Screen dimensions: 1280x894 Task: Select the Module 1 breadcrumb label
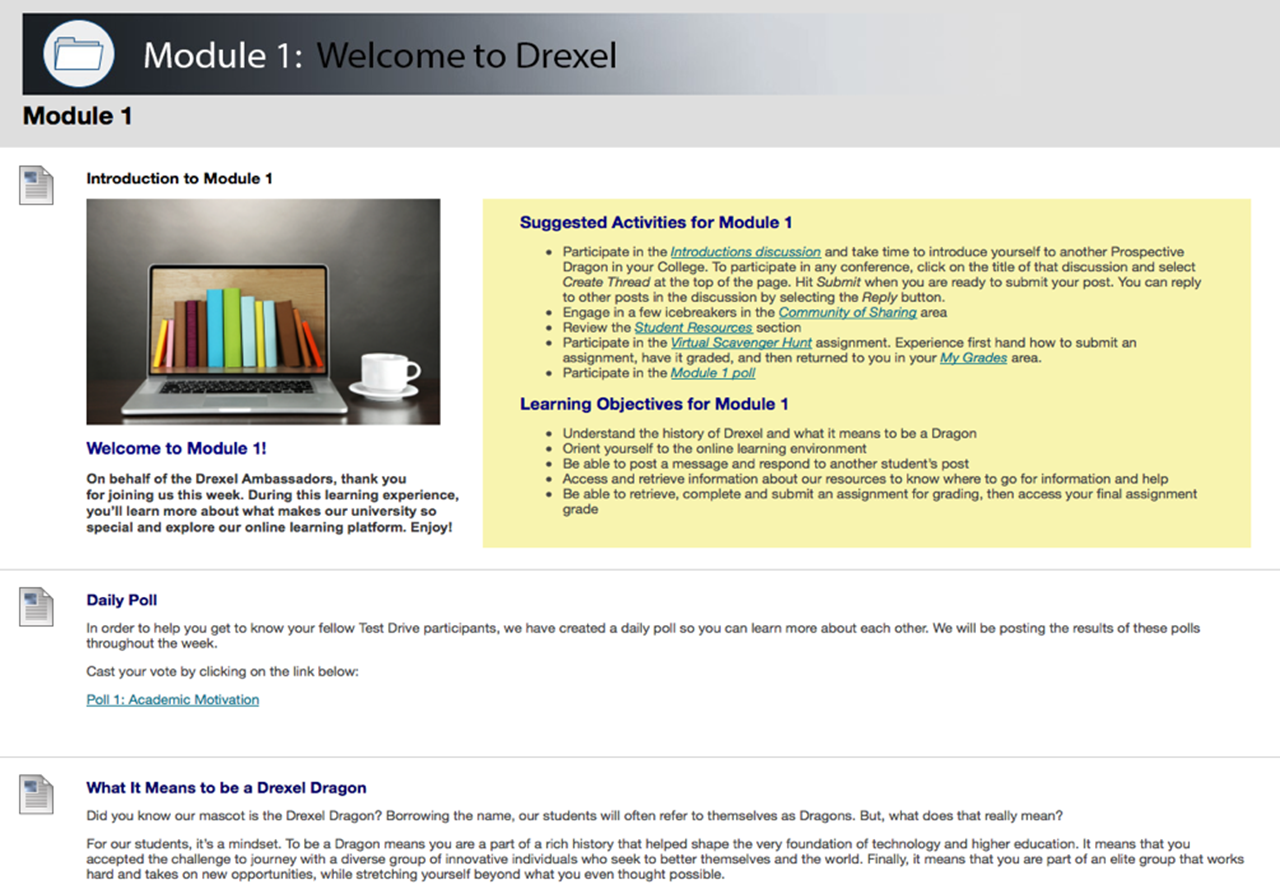click(x=76, y=116)
